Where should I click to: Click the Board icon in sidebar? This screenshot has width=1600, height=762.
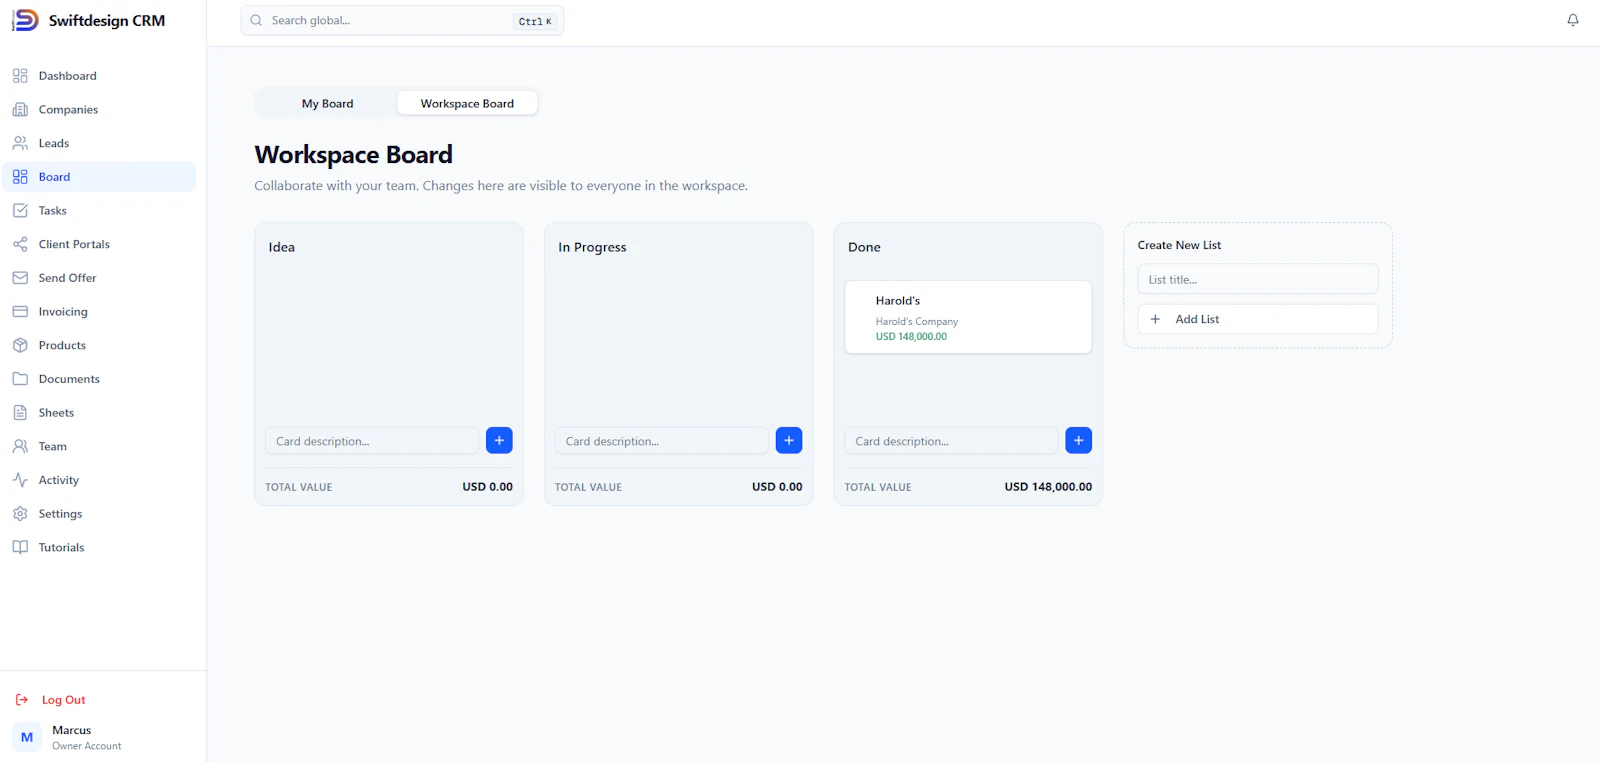[20, 177]
